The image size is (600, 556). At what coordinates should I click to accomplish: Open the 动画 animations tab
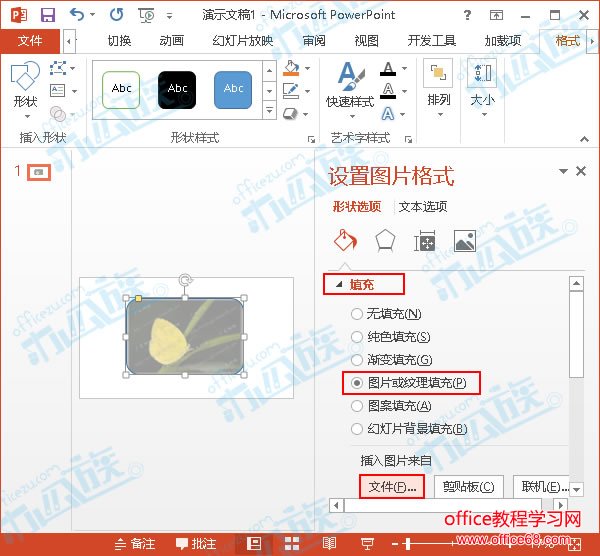[172, 41]
